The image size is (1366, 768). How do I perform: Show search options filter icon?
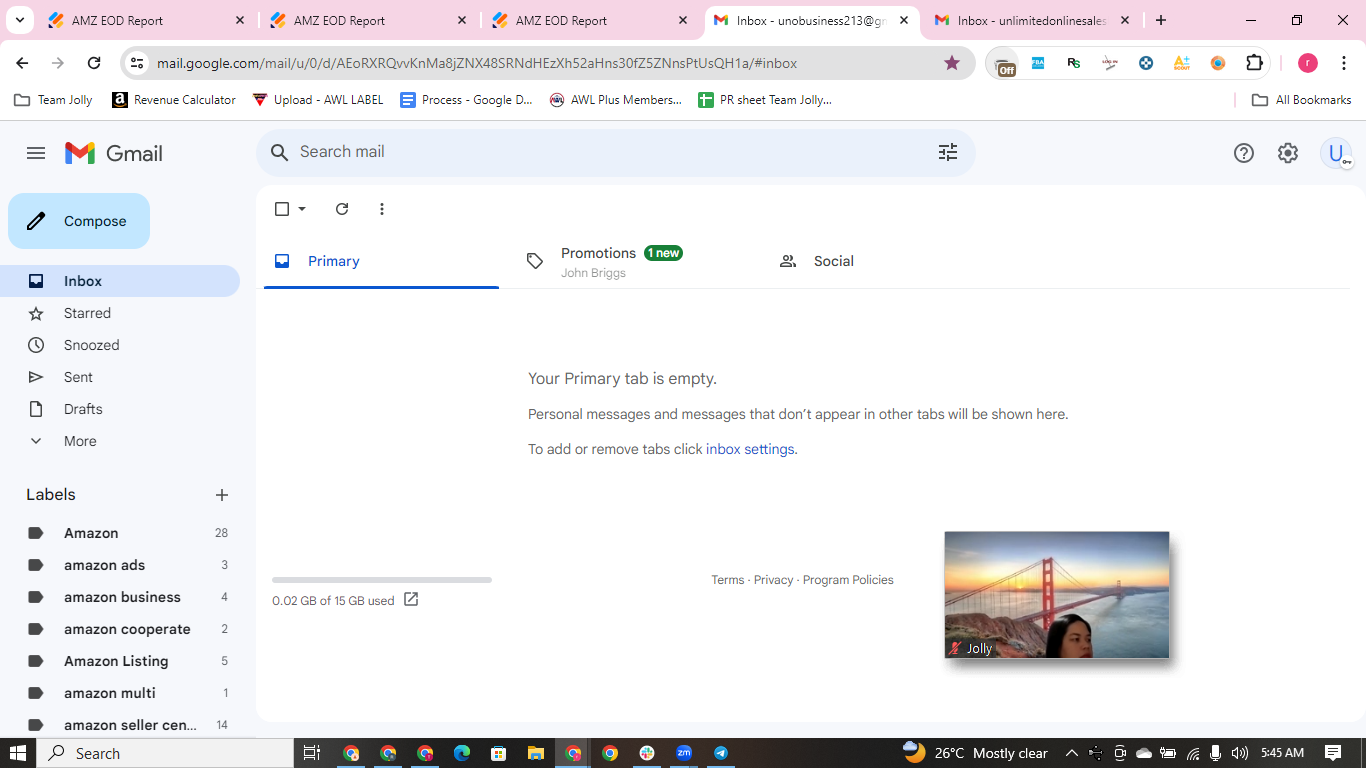pos(948,152)
